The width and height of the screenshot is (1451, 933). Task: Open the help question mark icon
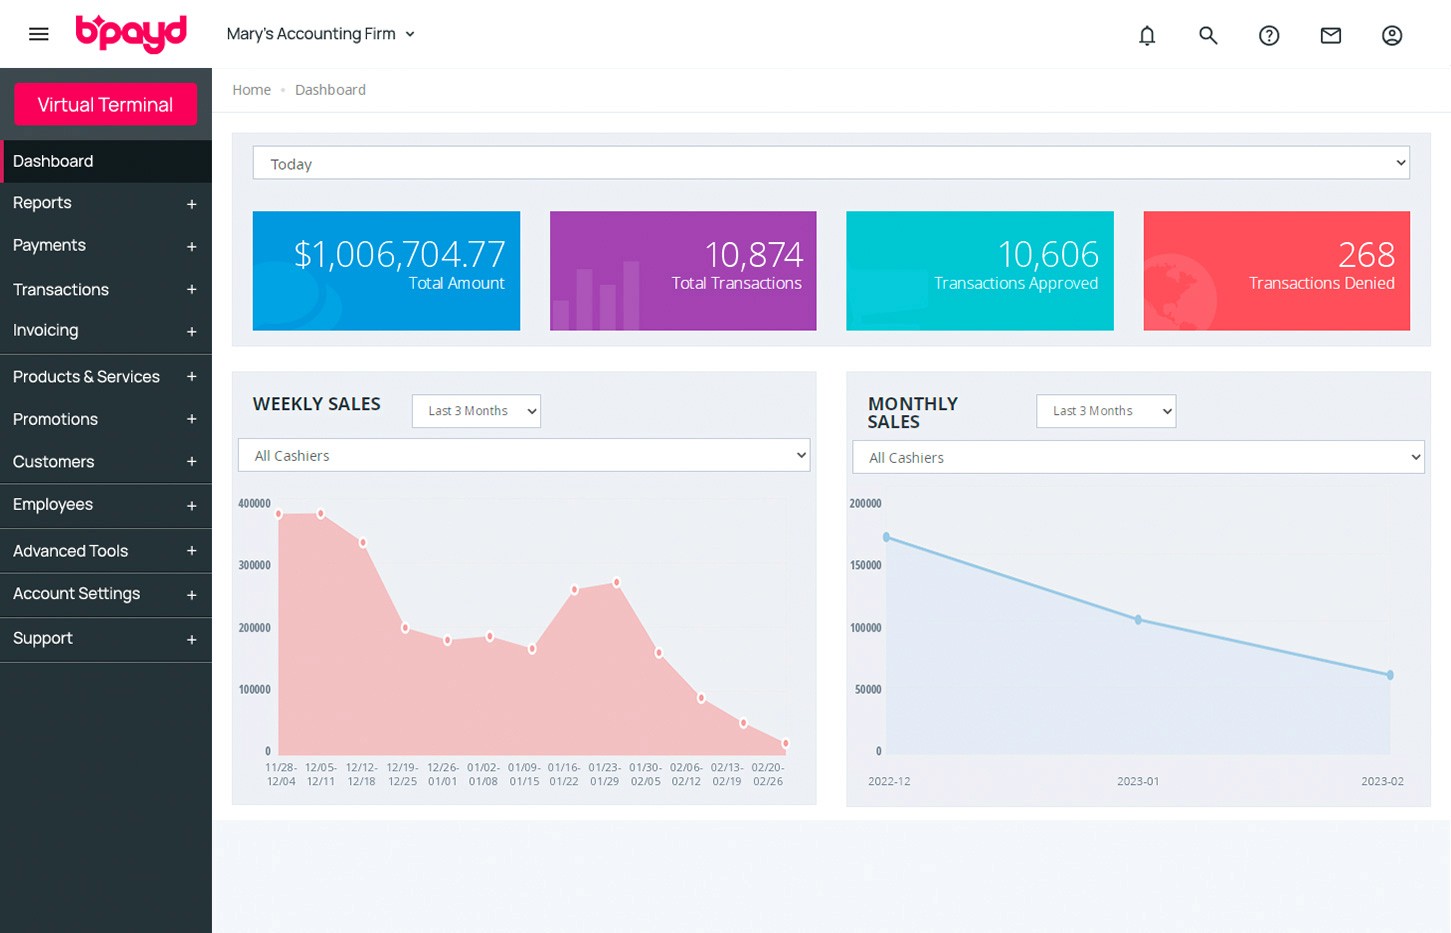[1269, 36]
